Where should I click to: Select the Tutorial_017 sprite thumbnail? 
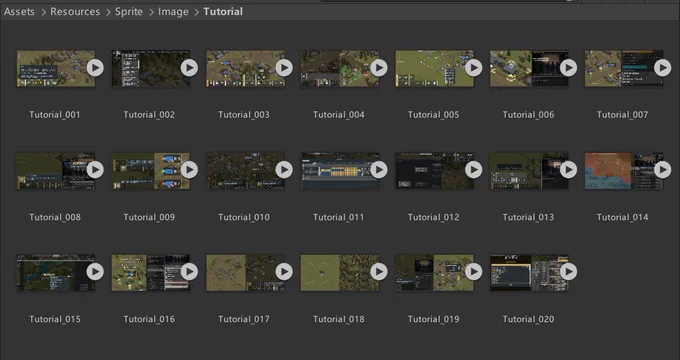pos(245,272)
